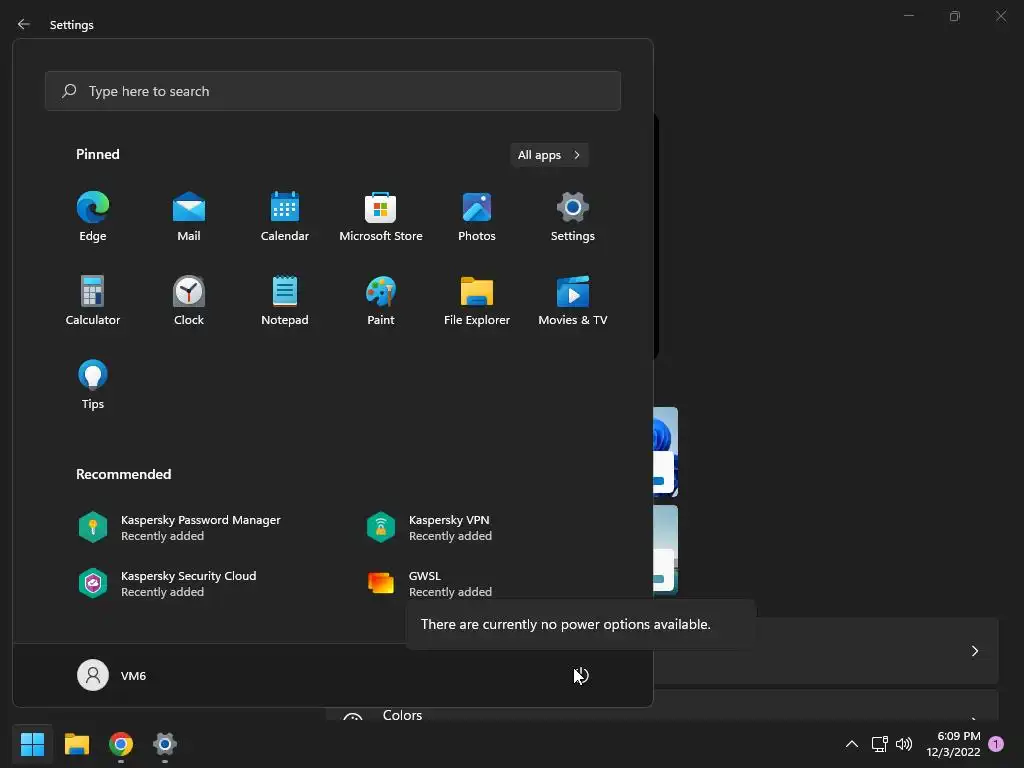Launch the Photos app

tap(477, 217)
